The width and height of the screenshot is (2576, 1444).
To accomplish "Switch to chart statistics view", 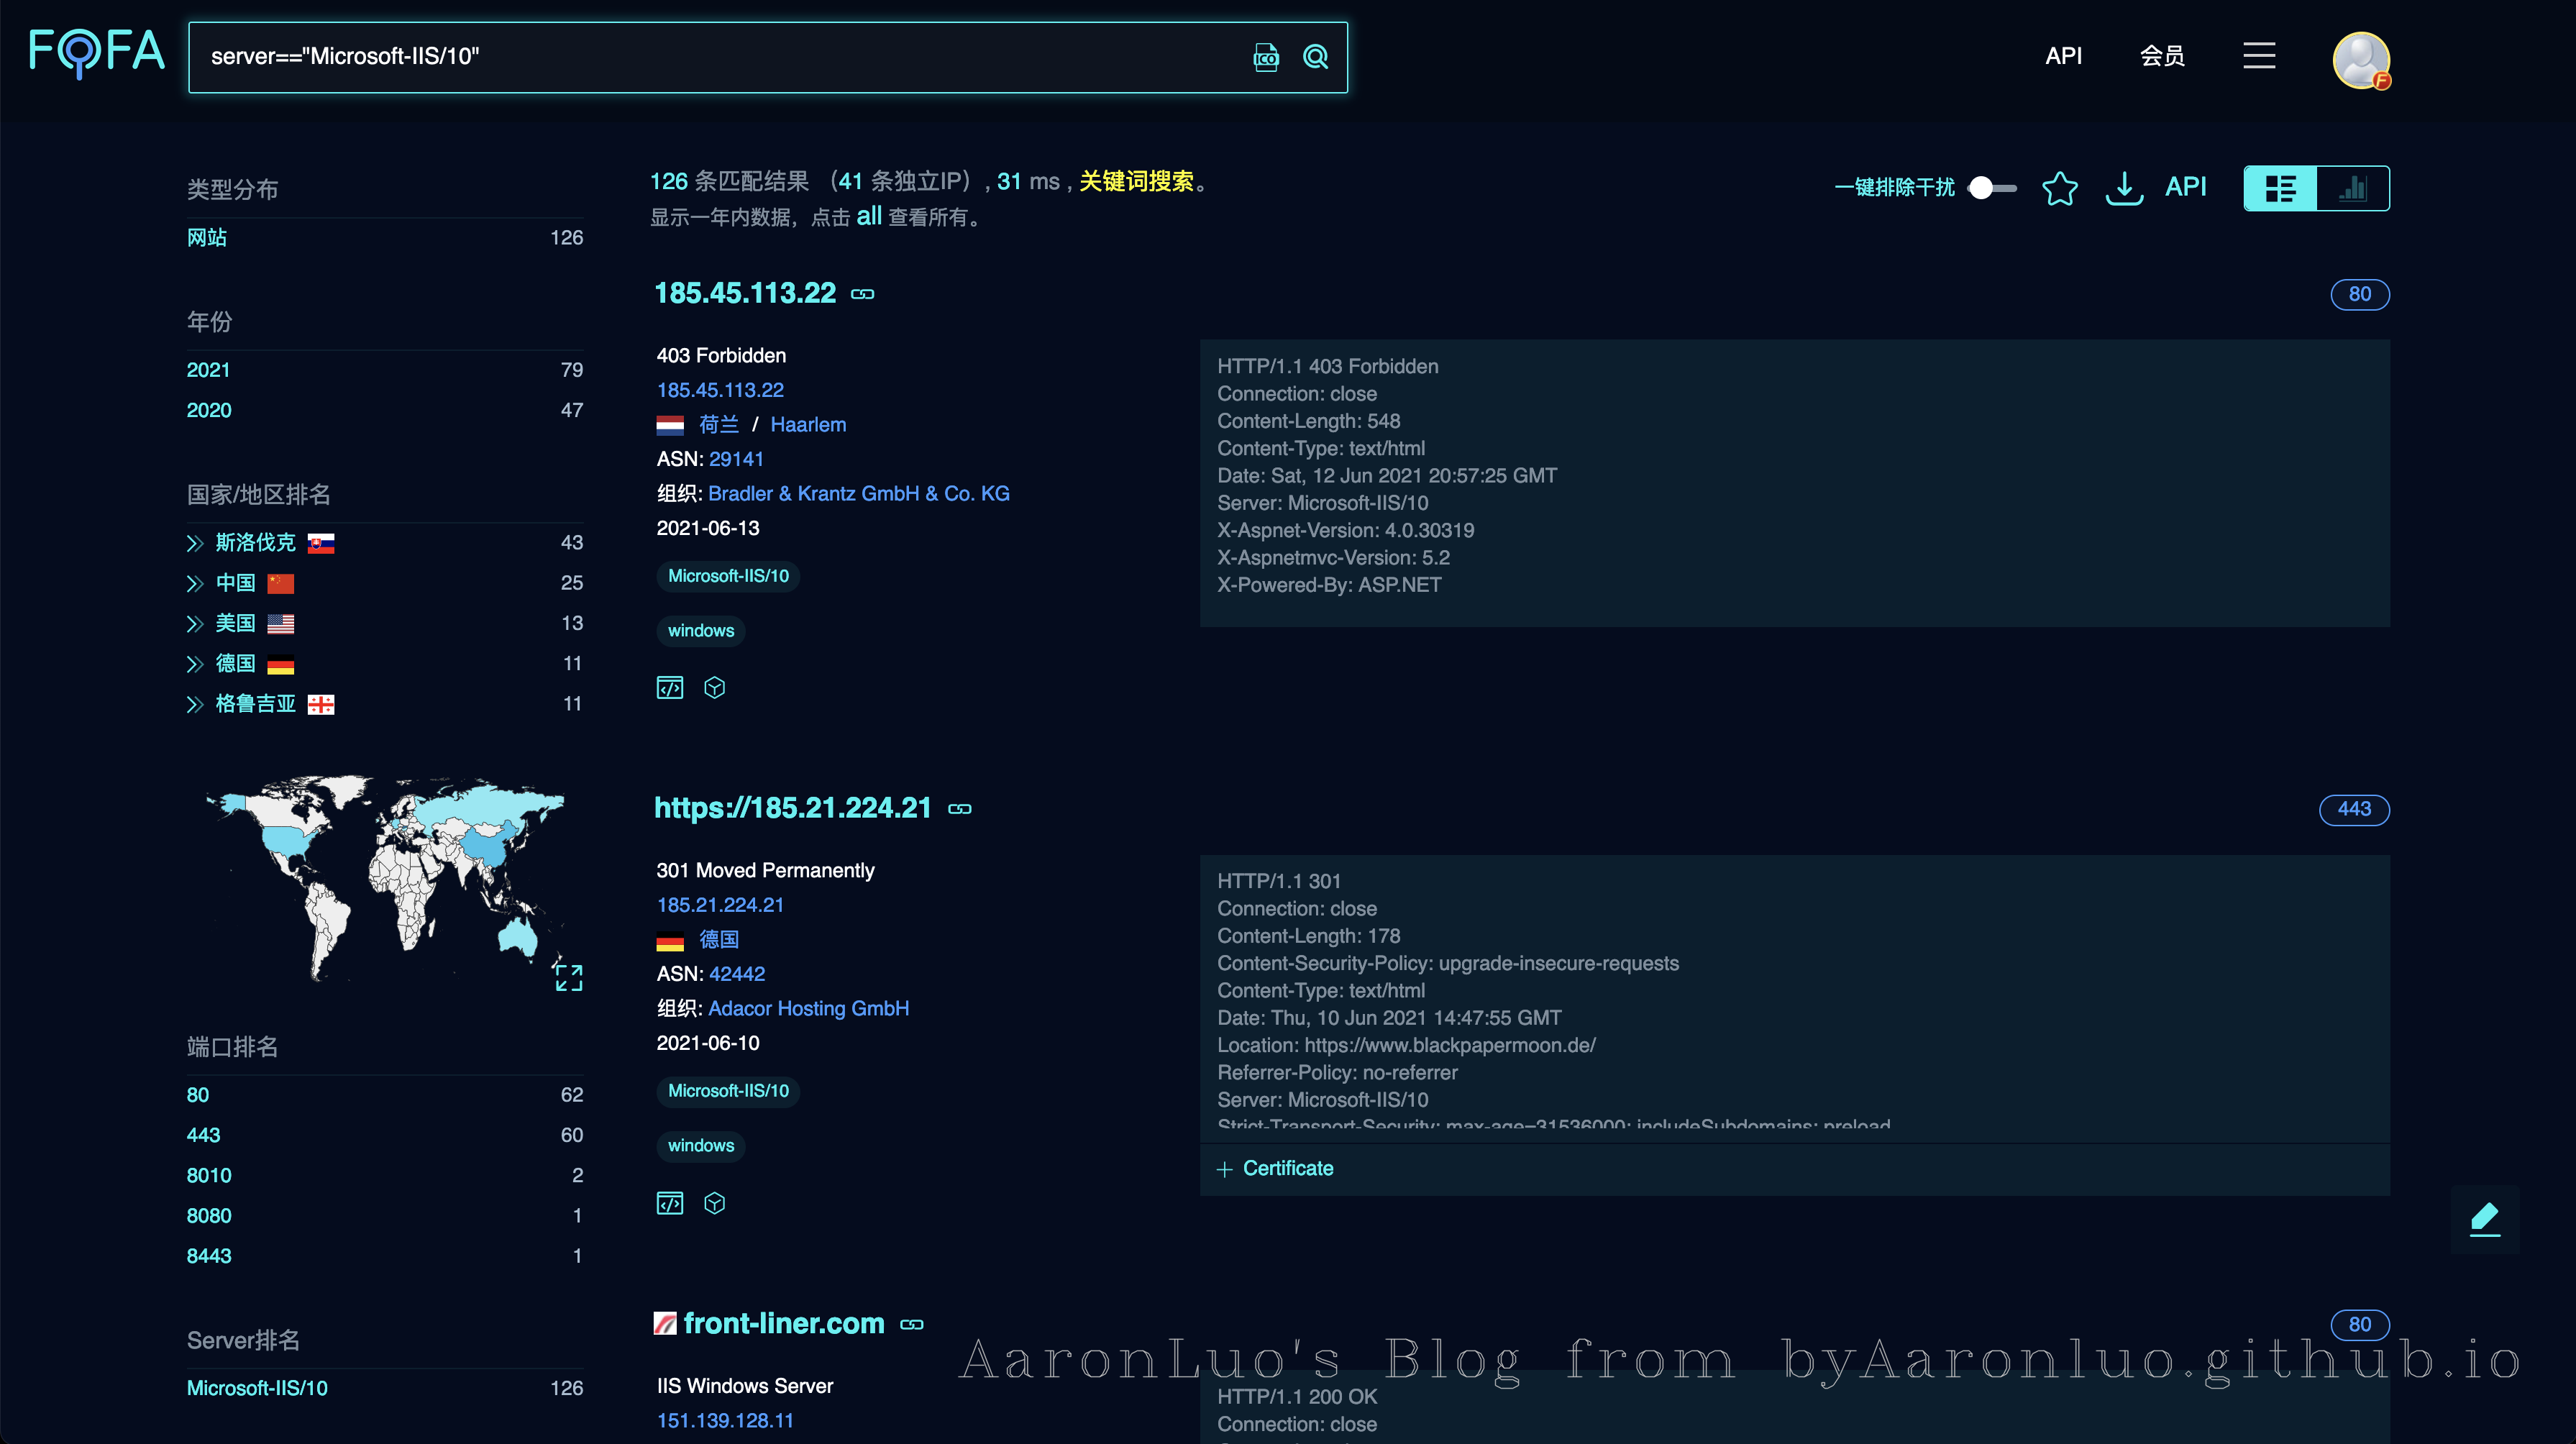I will pyautogui.click(x=2353, y=188).
